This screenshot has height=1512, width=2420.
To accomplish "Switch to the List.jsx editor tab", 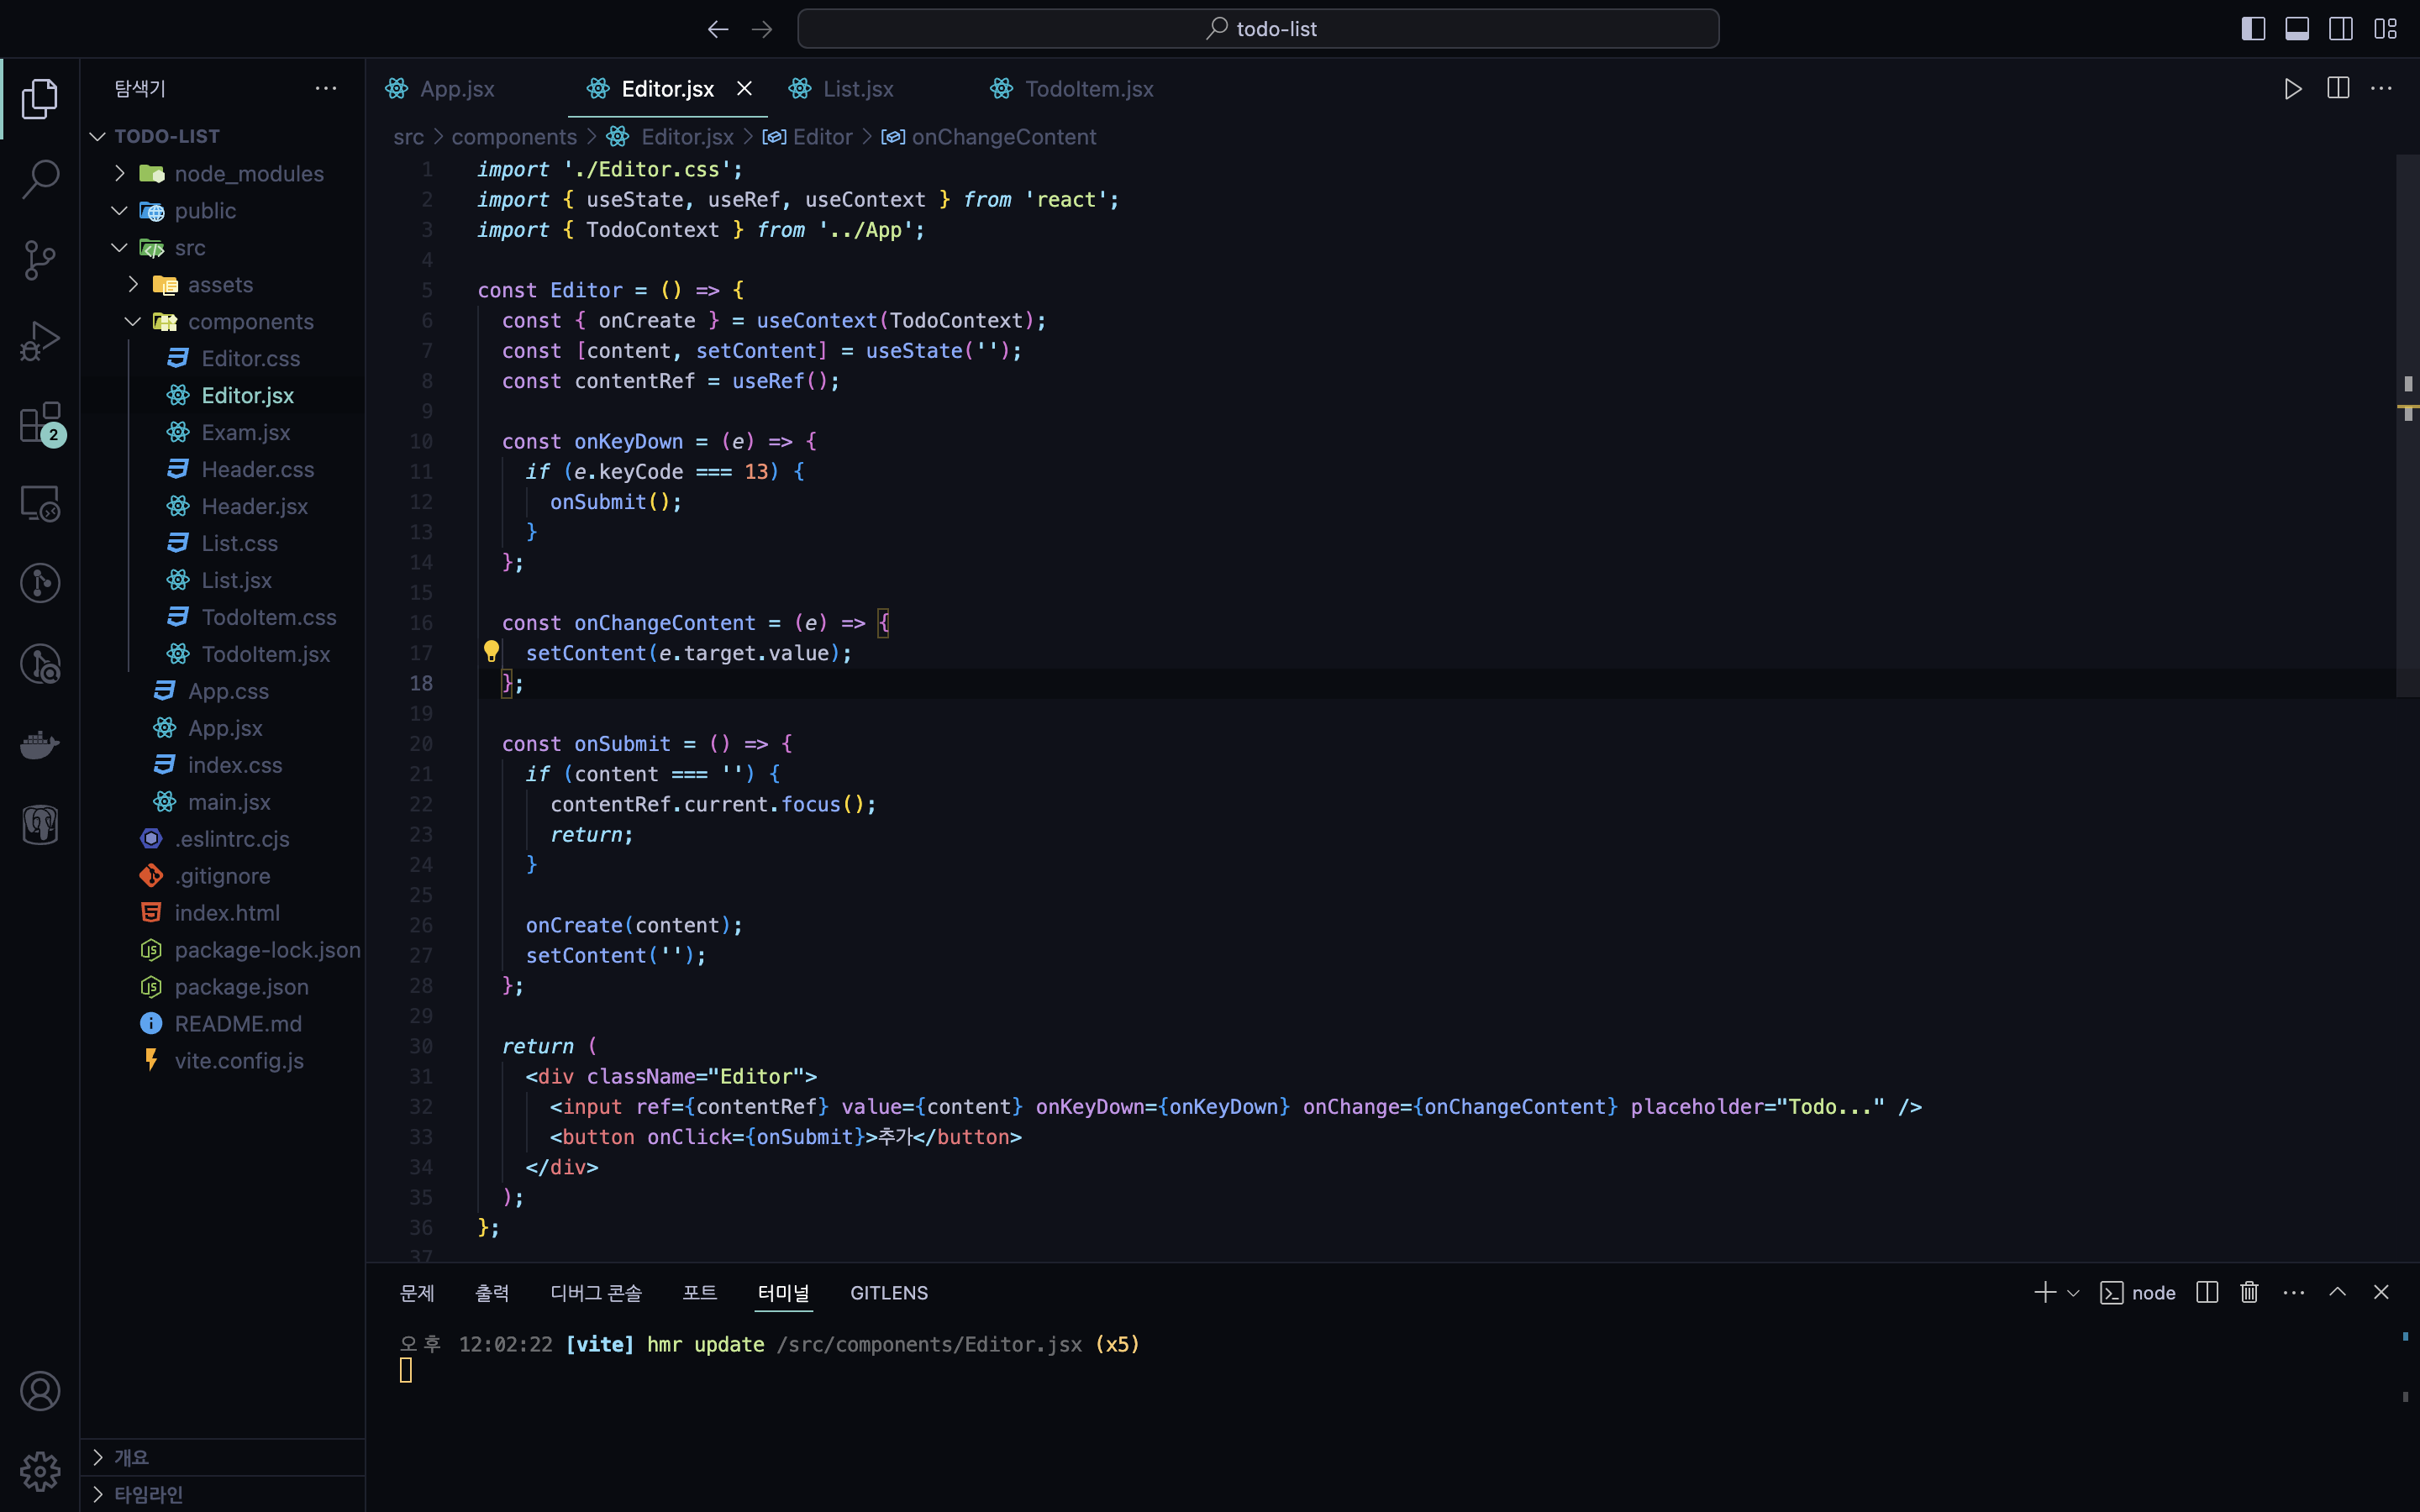I will 857,89.
